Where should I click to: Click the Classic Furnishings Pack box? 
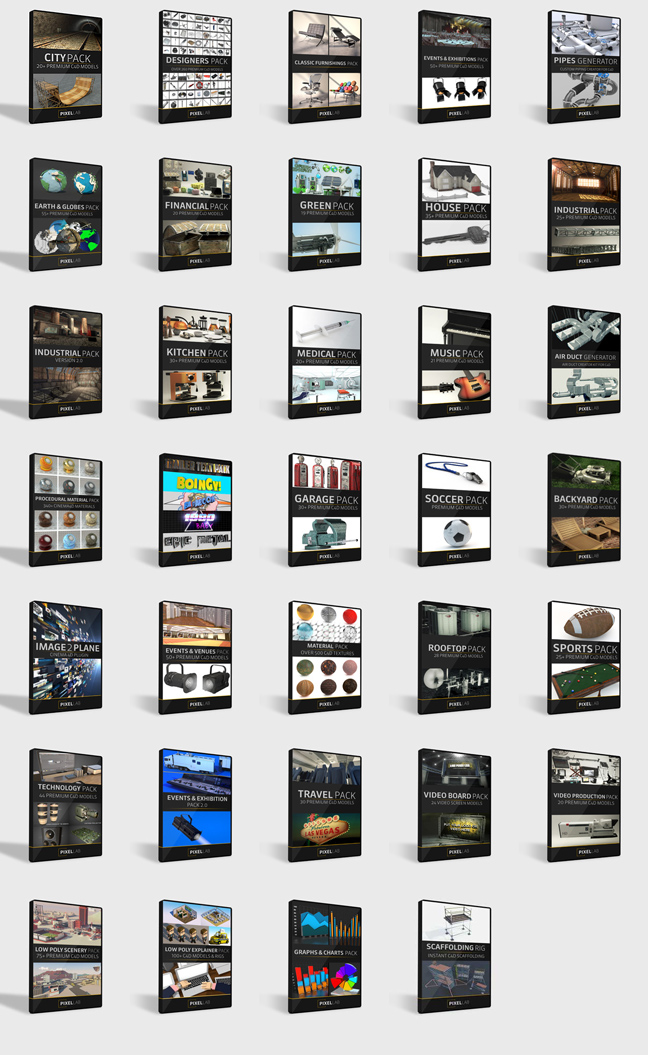pos(325,67)
